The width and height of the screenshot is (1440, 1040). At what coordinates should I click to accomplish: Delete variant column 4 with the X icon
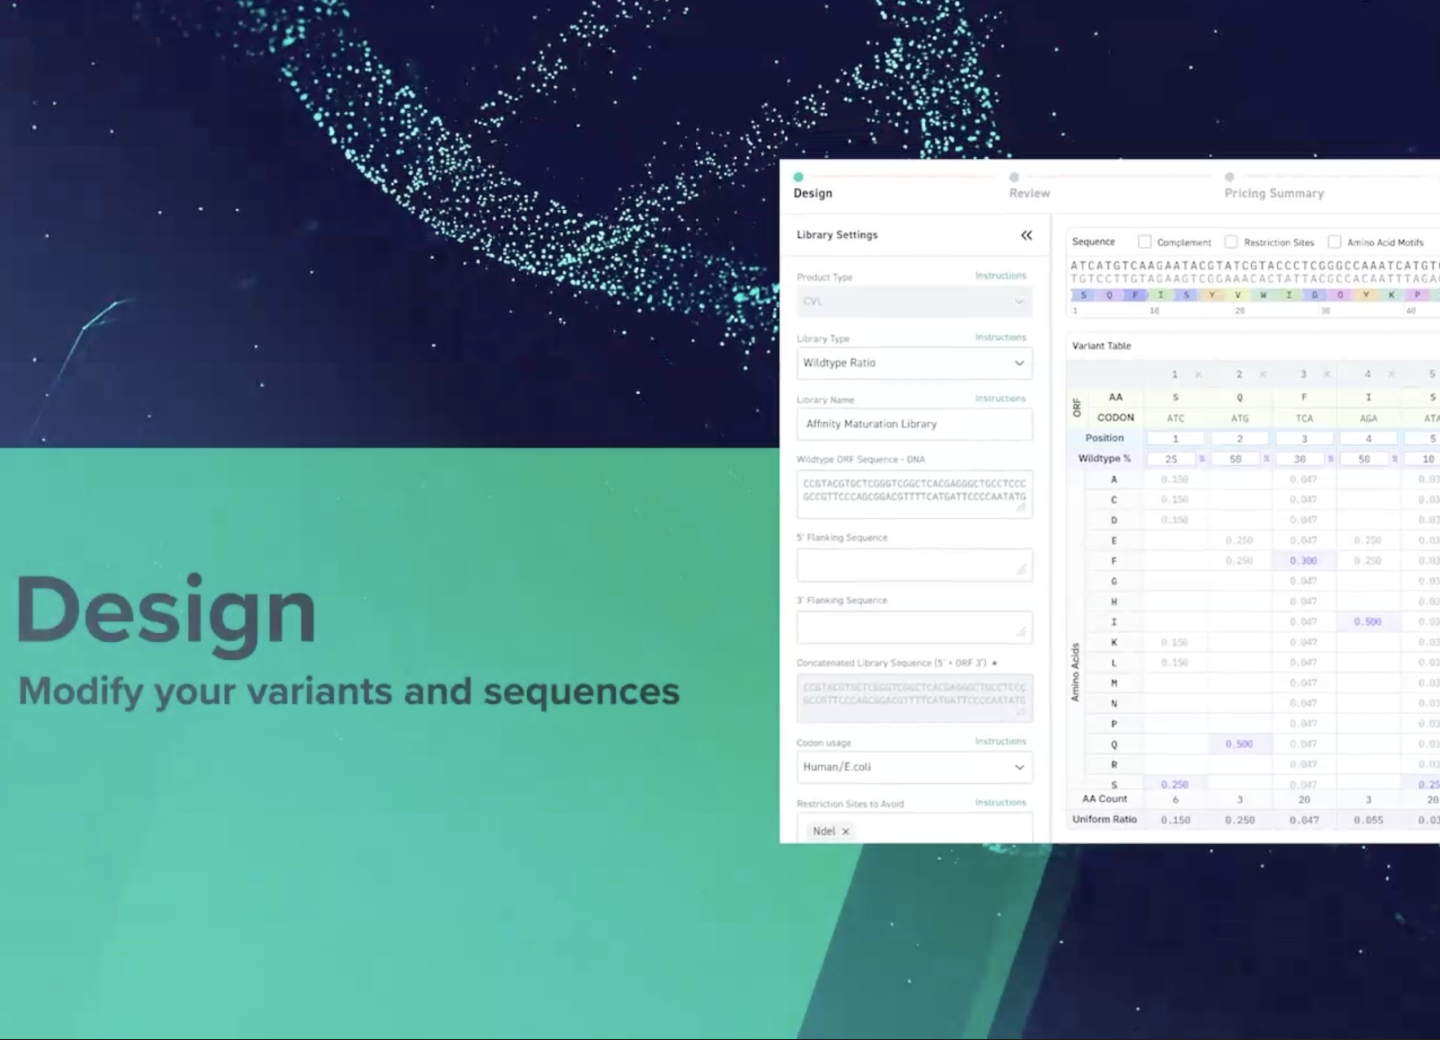pyautogui.click(x=1391, y=373)
